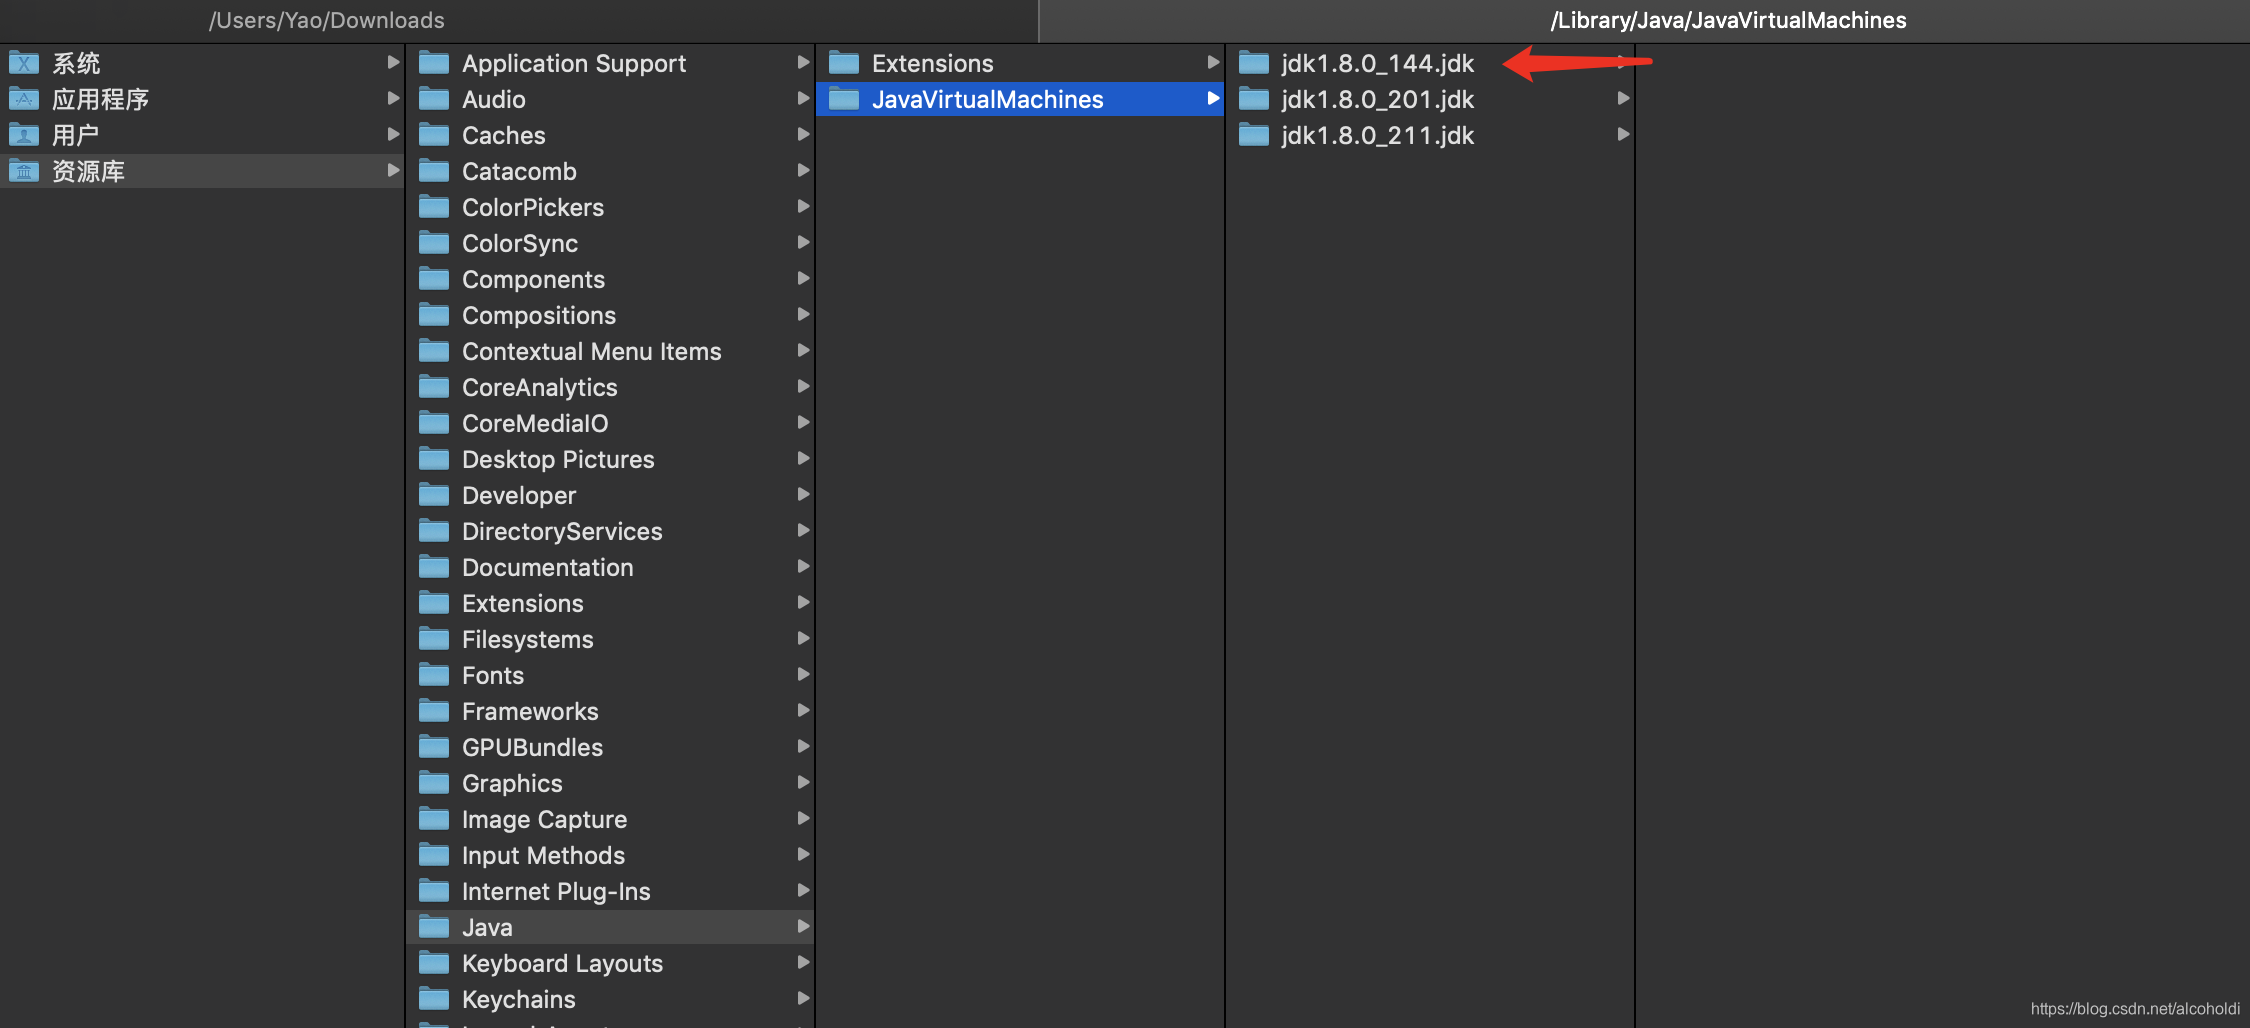Select the Input Methods folder name
This screenshot has width=2250, height=1028.
point(544,855)
